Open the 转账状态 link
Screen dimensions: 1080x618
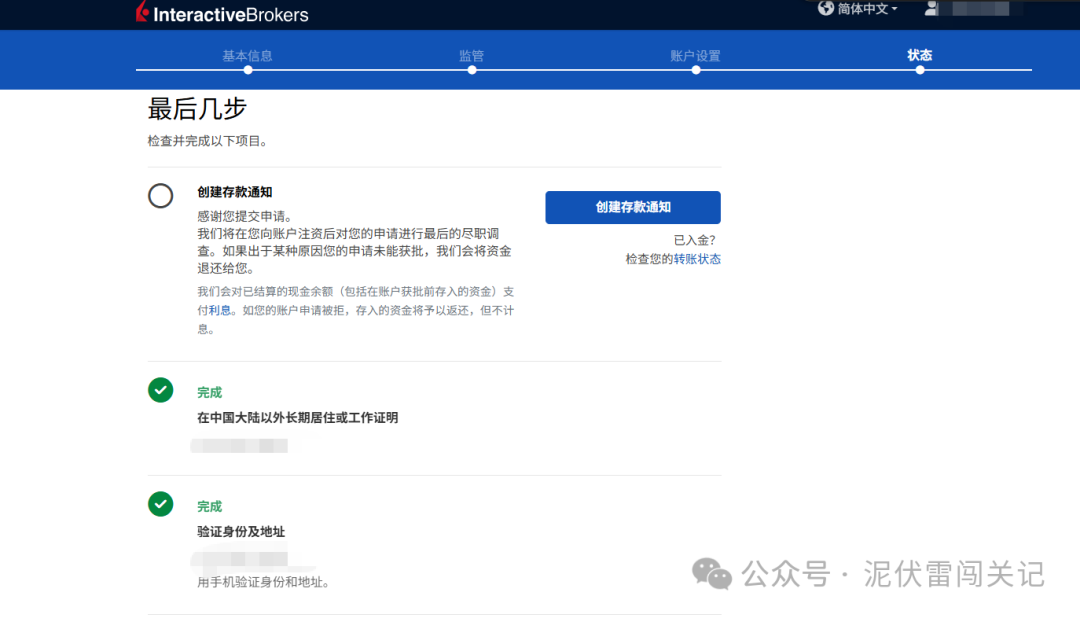tap(696, 258)
